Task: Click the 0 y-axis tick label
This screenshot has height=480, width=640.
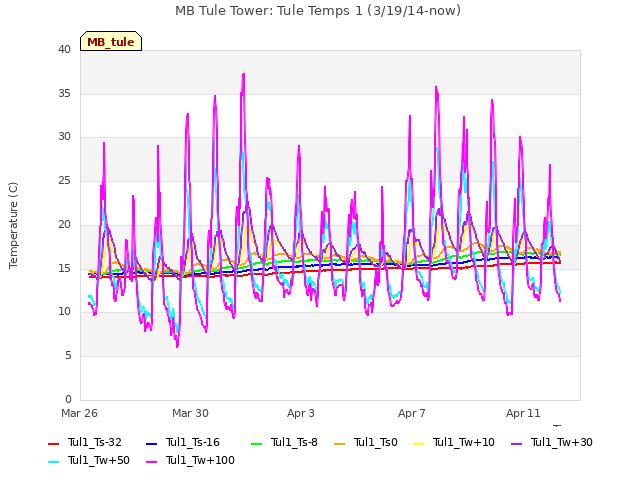Action: click(x=68, y=399)
